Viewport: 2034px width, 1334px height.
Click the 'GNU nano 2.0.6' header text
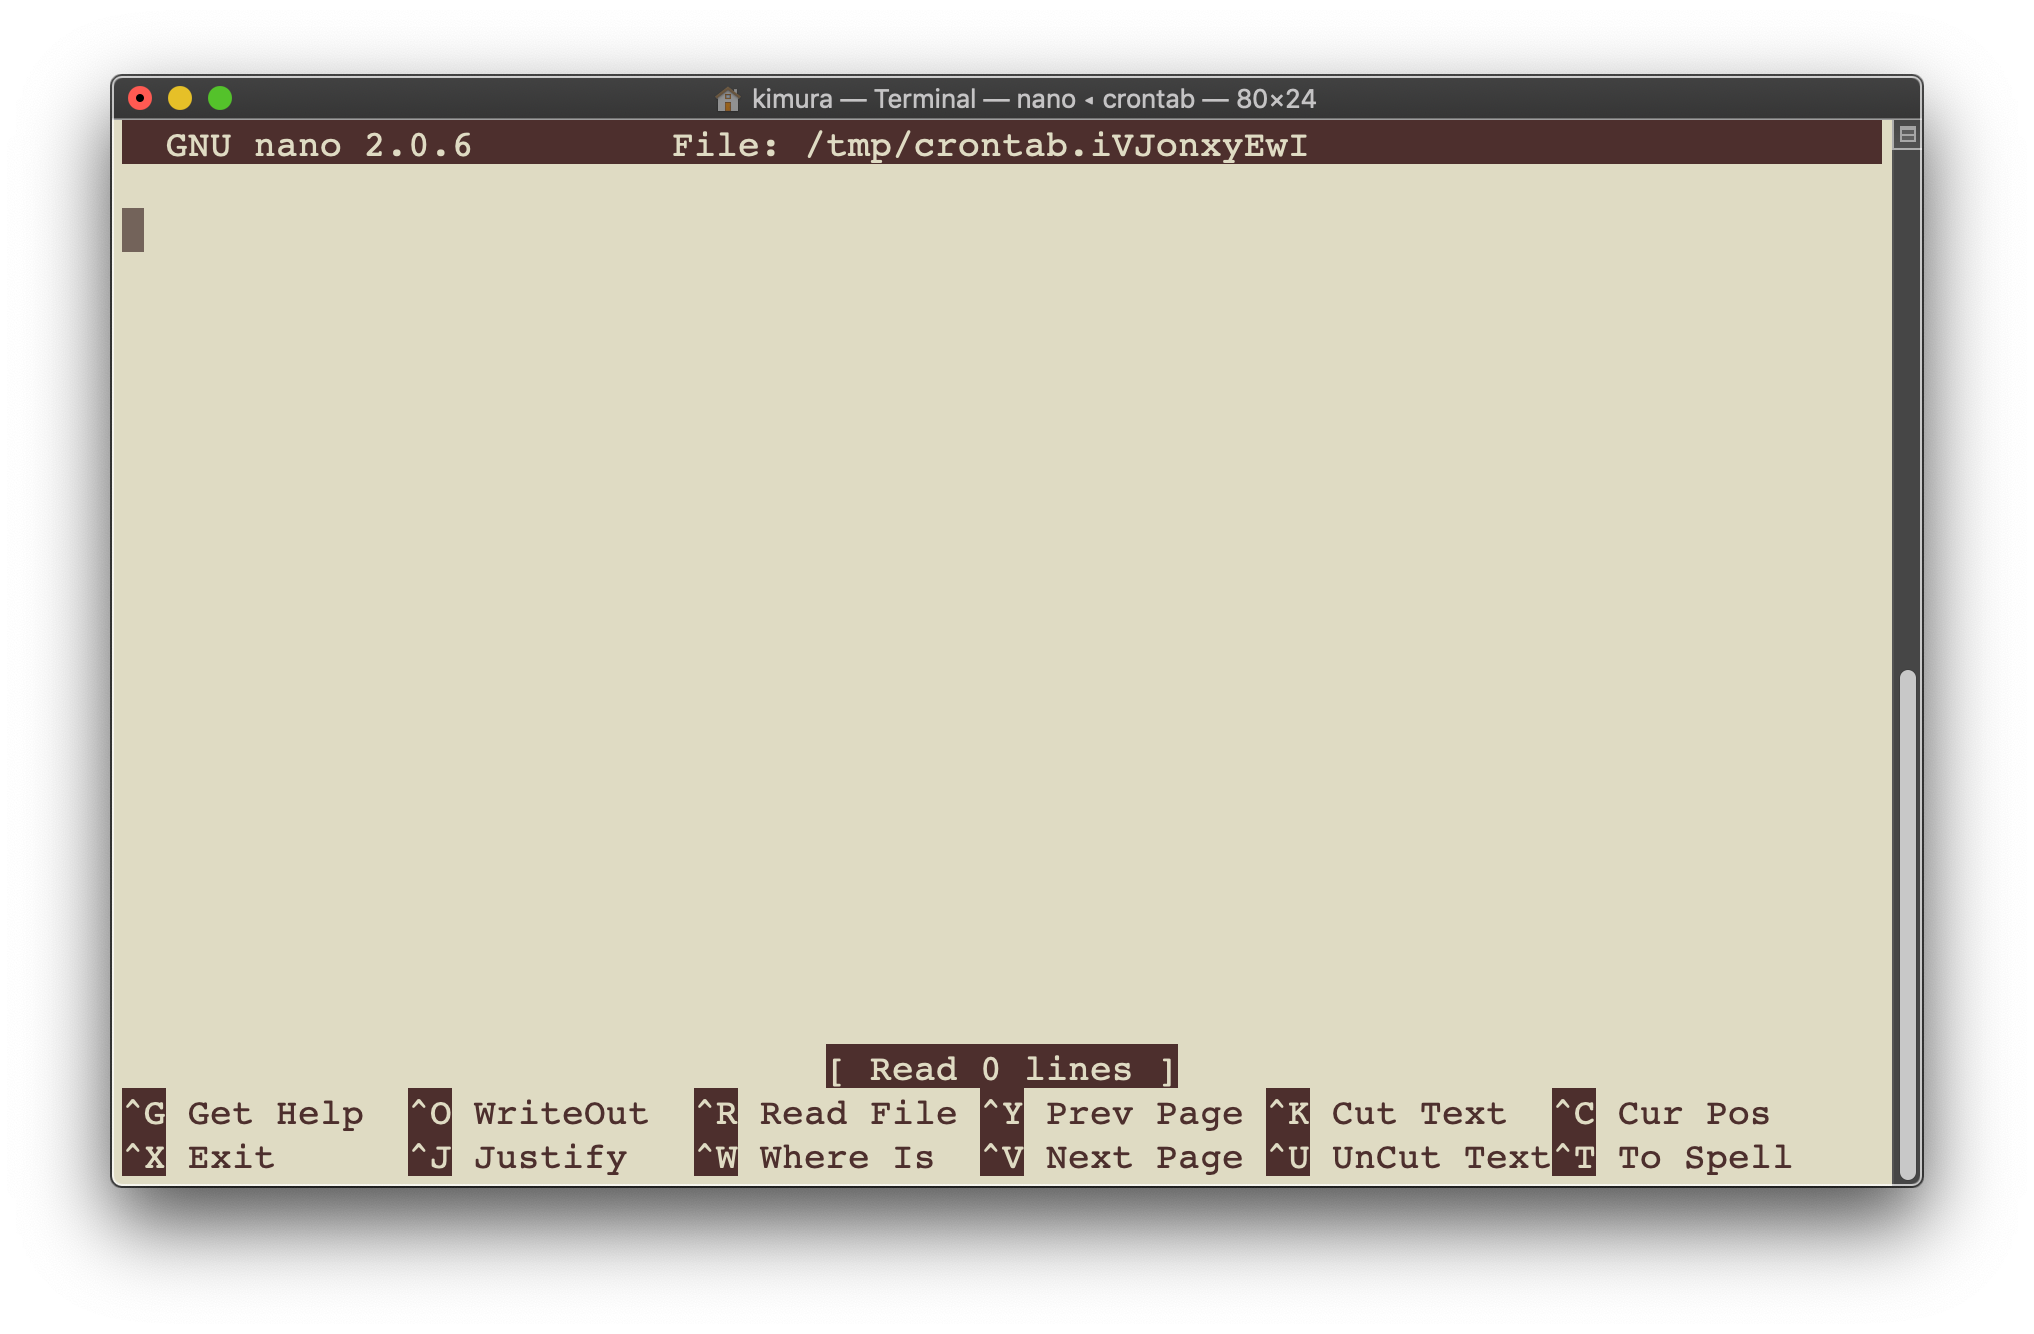[x=319, y=146]
